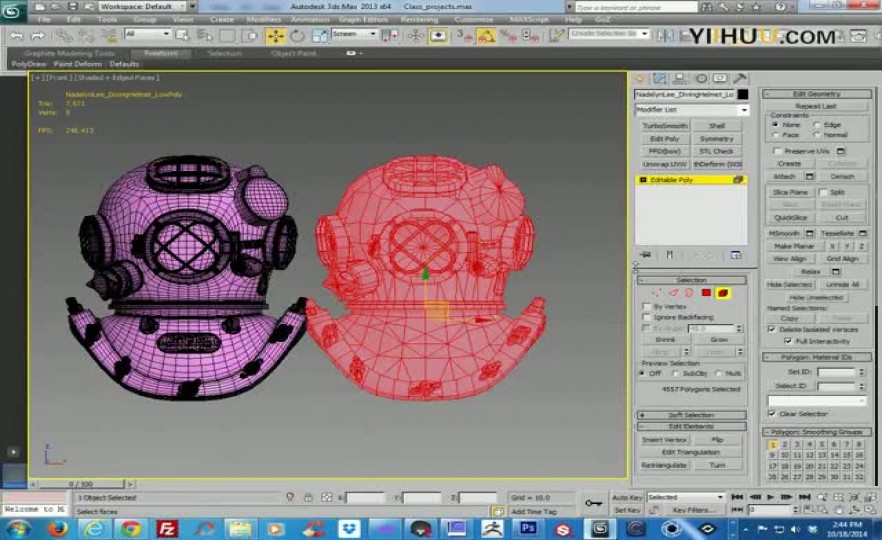Uncheck Delete Isolated Vertices
The width and height of the screenshot is (882, 540).
pos(772,329)
